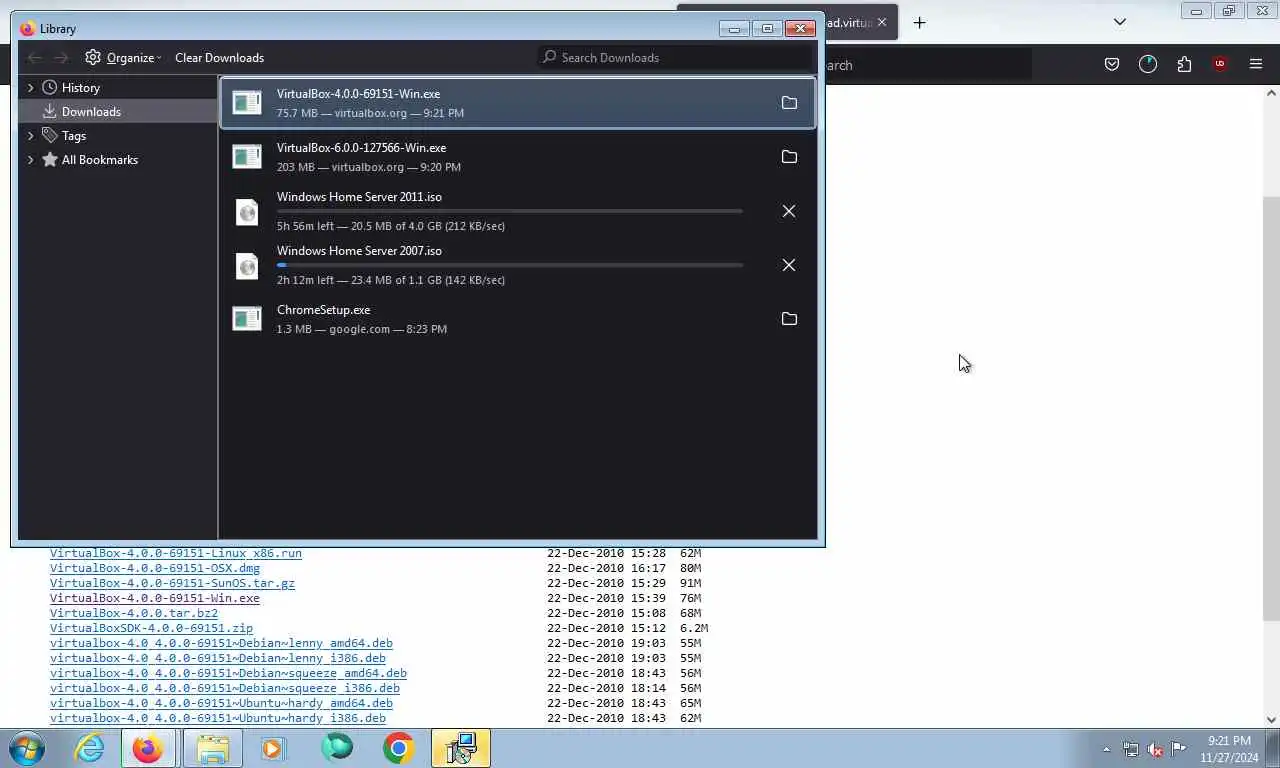Select the ChromeSetup.exe download entry
The width and height of the screenshot is (1280, 768).
click(518, 319)
